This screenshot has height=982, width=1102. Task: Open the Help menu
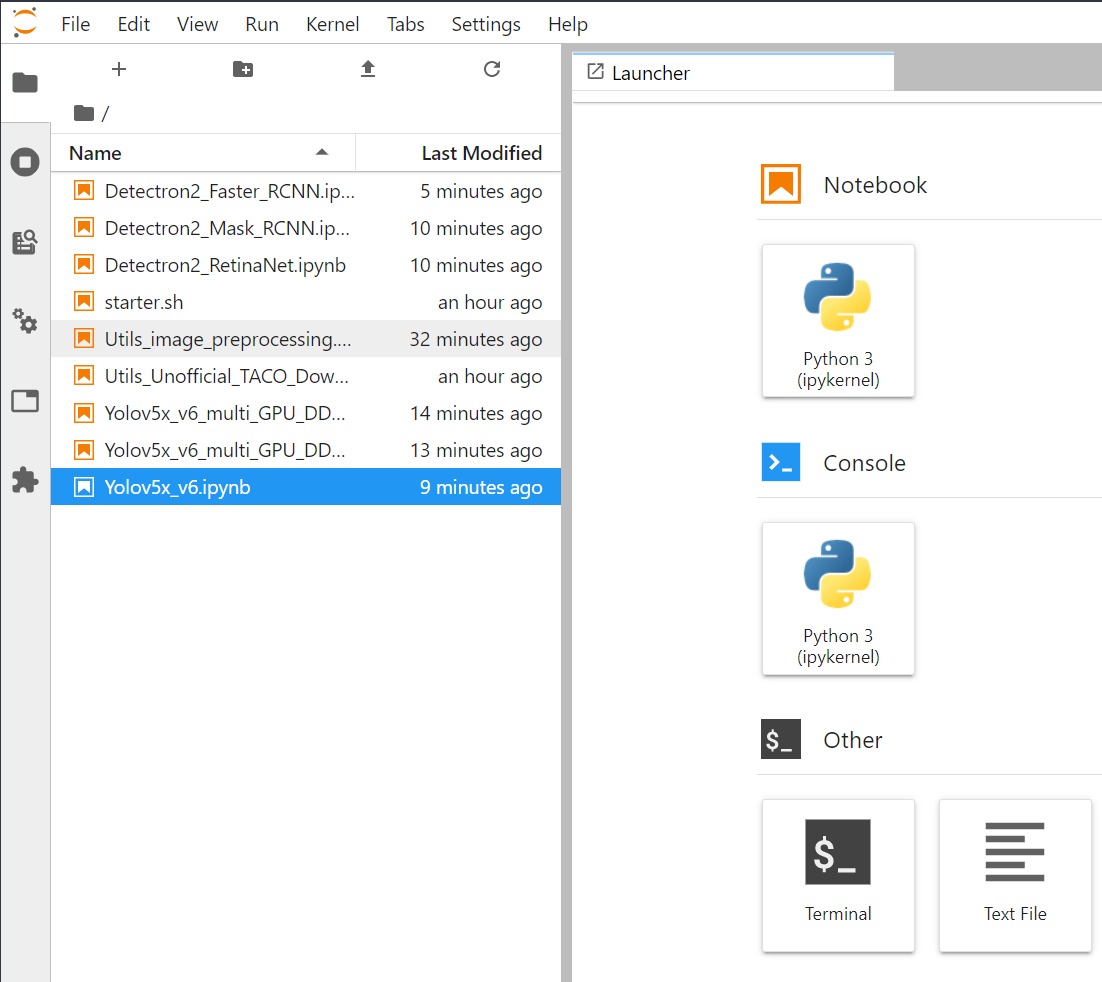(568, 24)
